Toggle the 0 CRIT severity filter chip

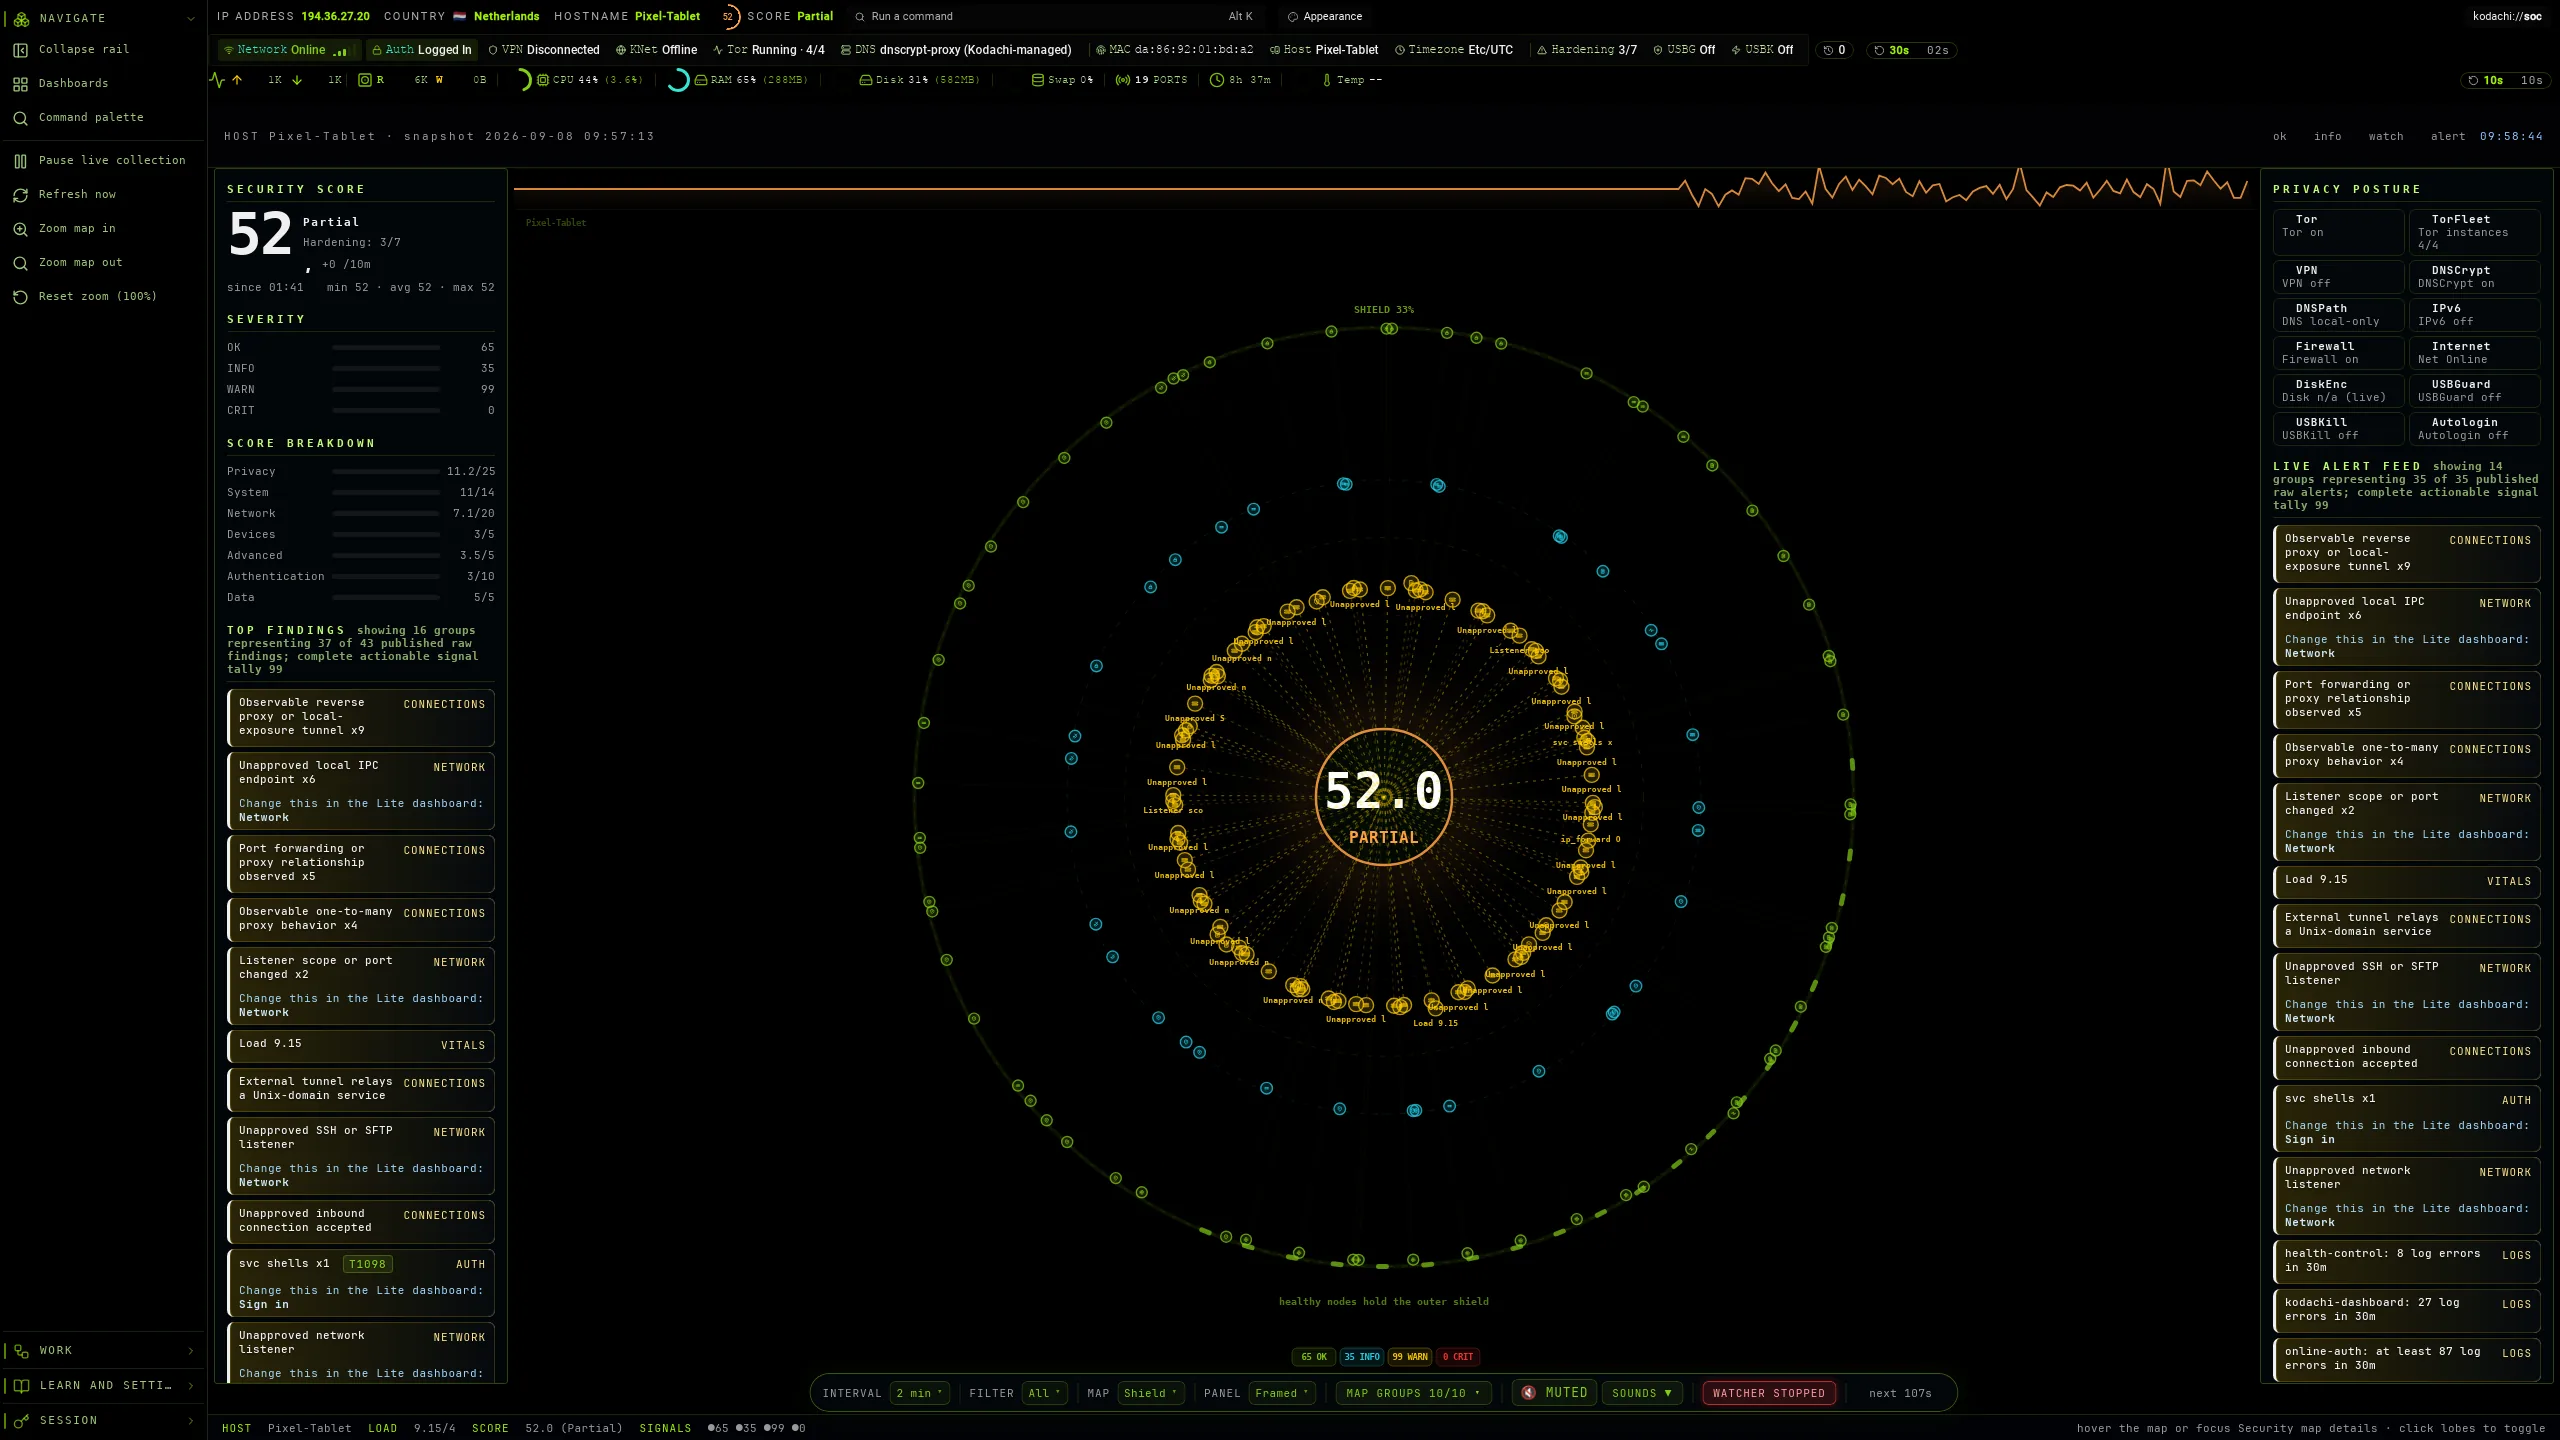point(1458,1357)
